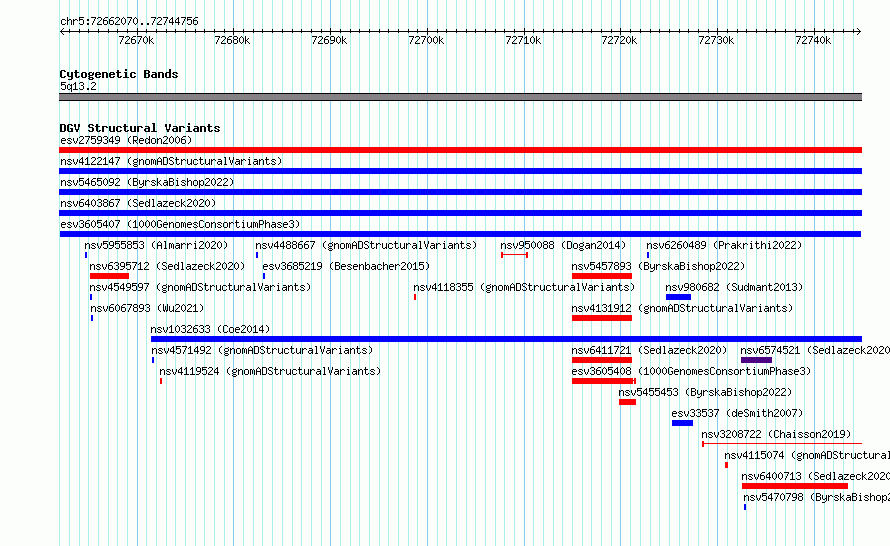Open esv3605407 (1000GenomesConsortiumPhase3) label
This screenshot has width=890, height=546.
point(180,224)
